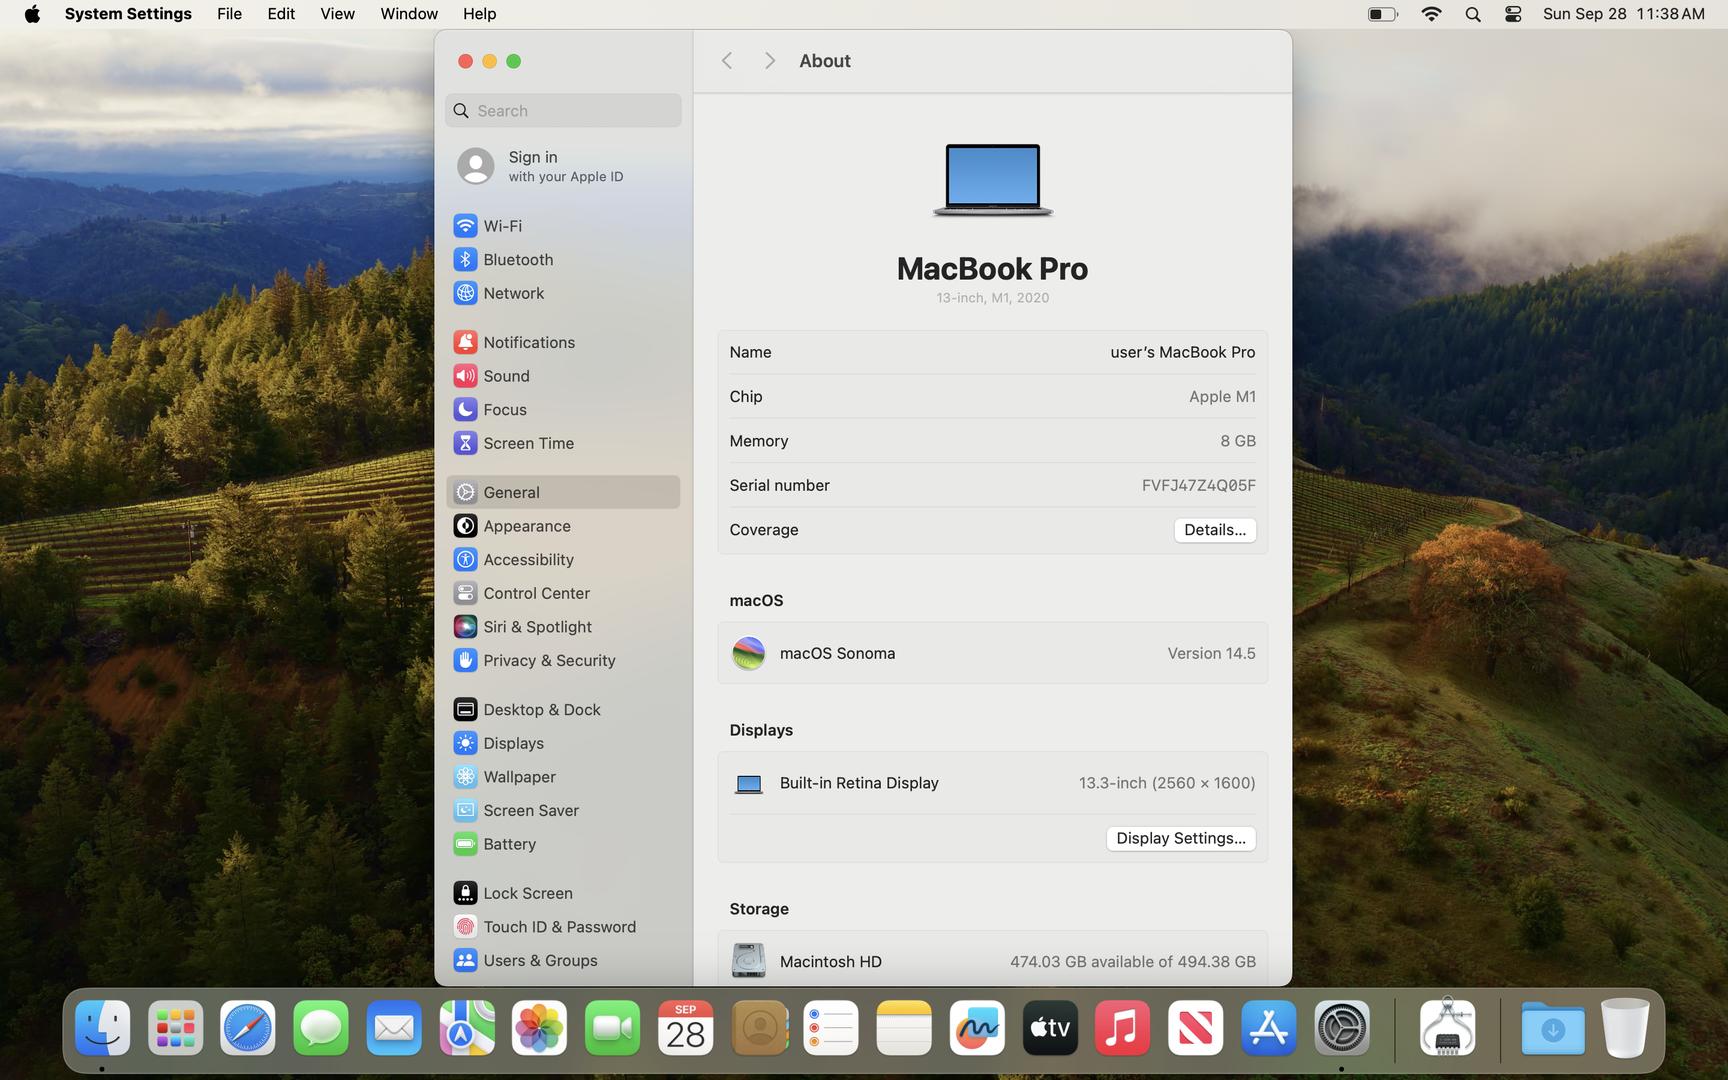Open Finder from the Dock

coord(102,1028)
